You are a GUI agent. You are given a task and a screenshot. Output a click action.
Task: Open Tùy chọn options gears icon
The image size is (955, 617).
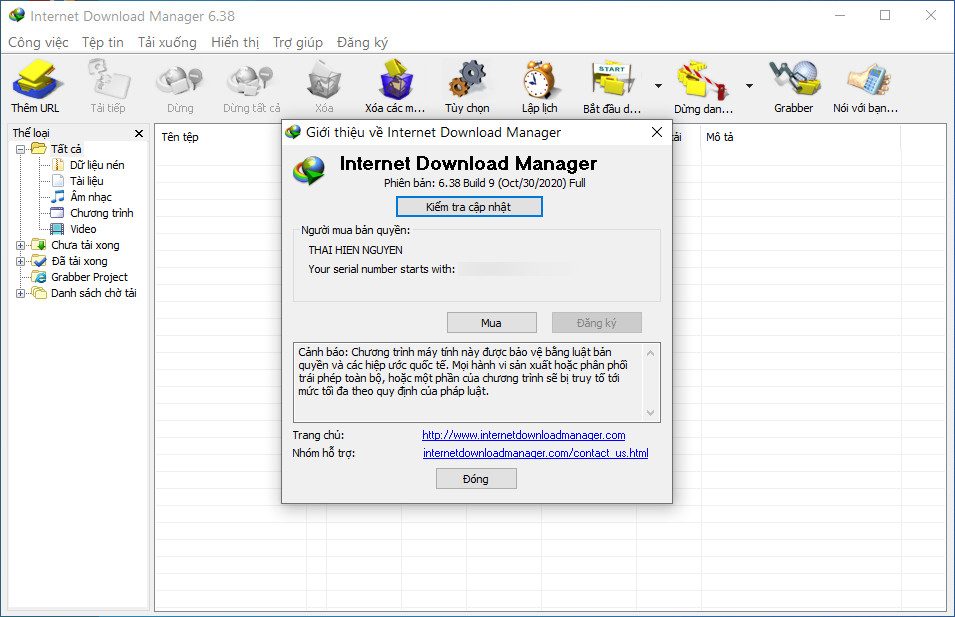click(467, 80)
